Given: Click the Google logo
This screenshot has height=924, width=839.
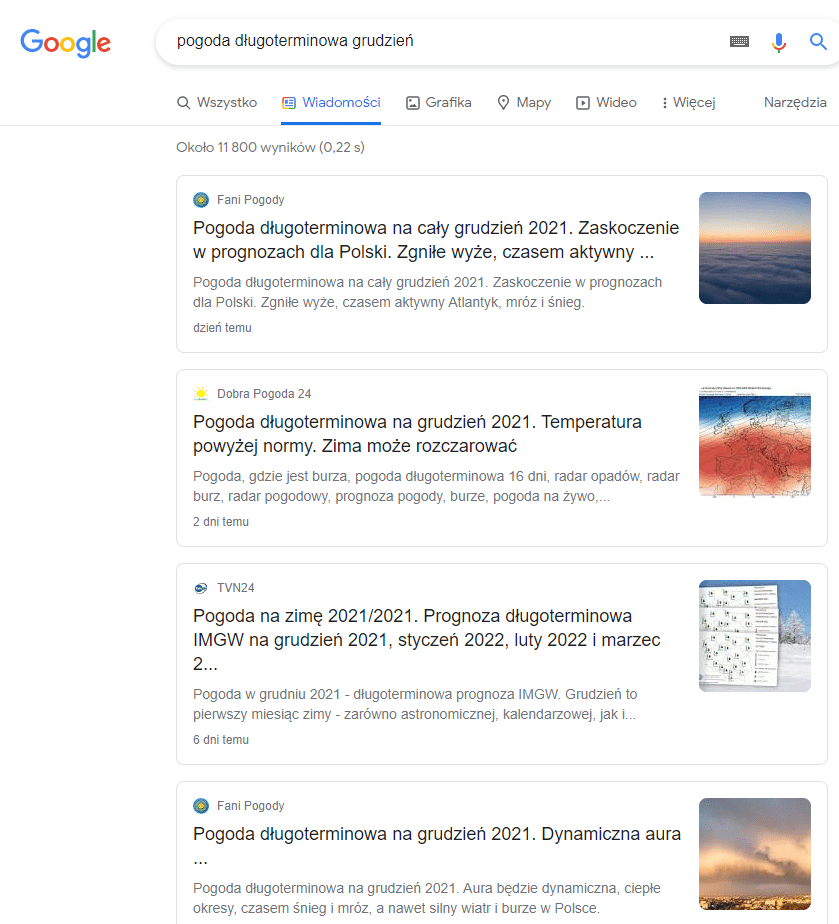Looking at the screenshot, I should pos(65,42).
